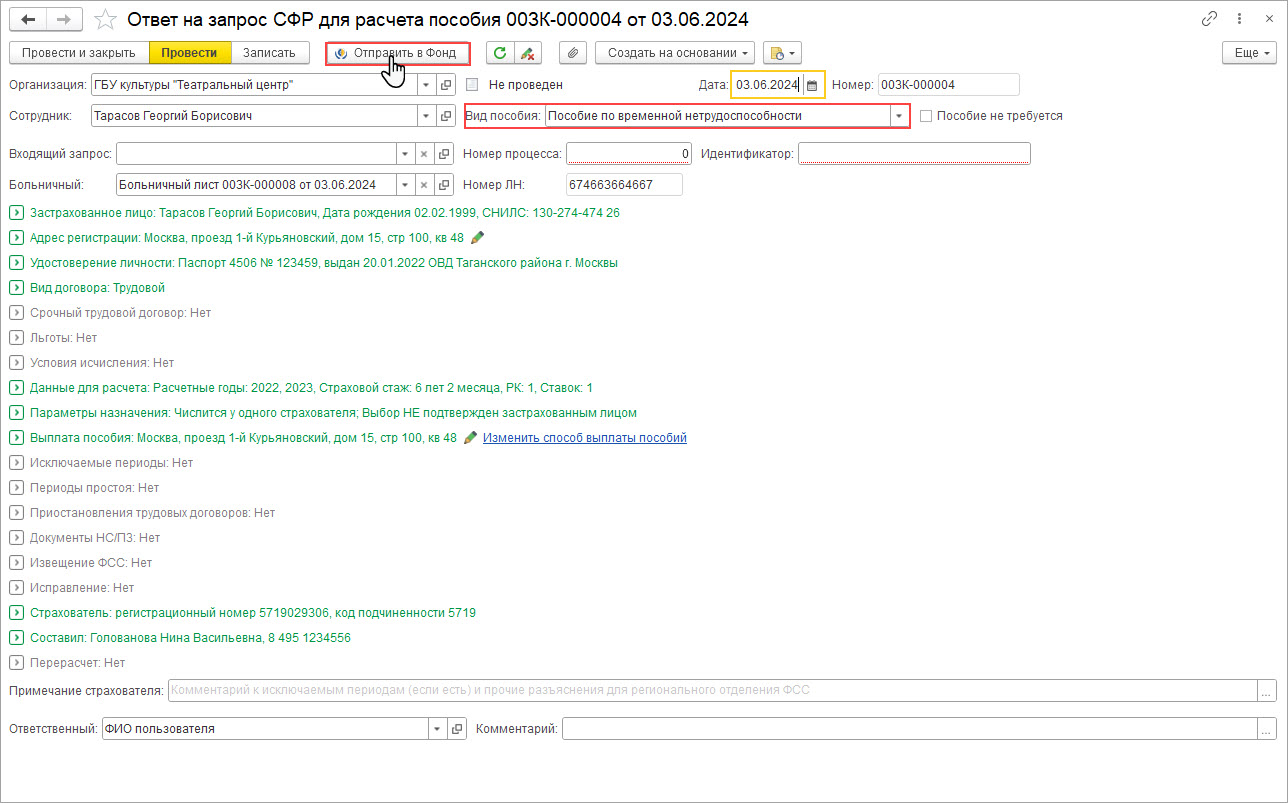
Task: Open the Еще menu
Action: (x=1250, y=53)
